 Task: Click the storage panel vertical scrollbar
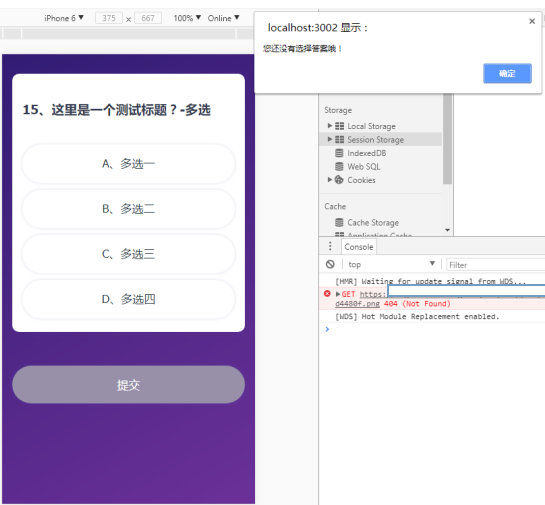[x=447, y=138]
